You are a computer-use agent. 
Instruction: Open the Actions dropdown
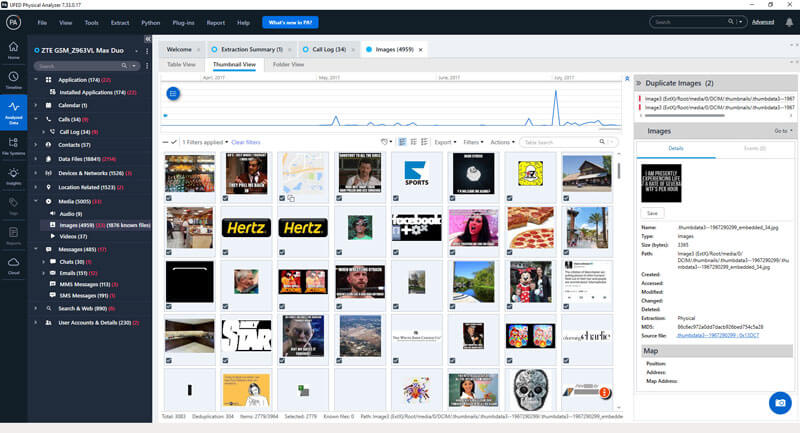(x=503, y=142)
